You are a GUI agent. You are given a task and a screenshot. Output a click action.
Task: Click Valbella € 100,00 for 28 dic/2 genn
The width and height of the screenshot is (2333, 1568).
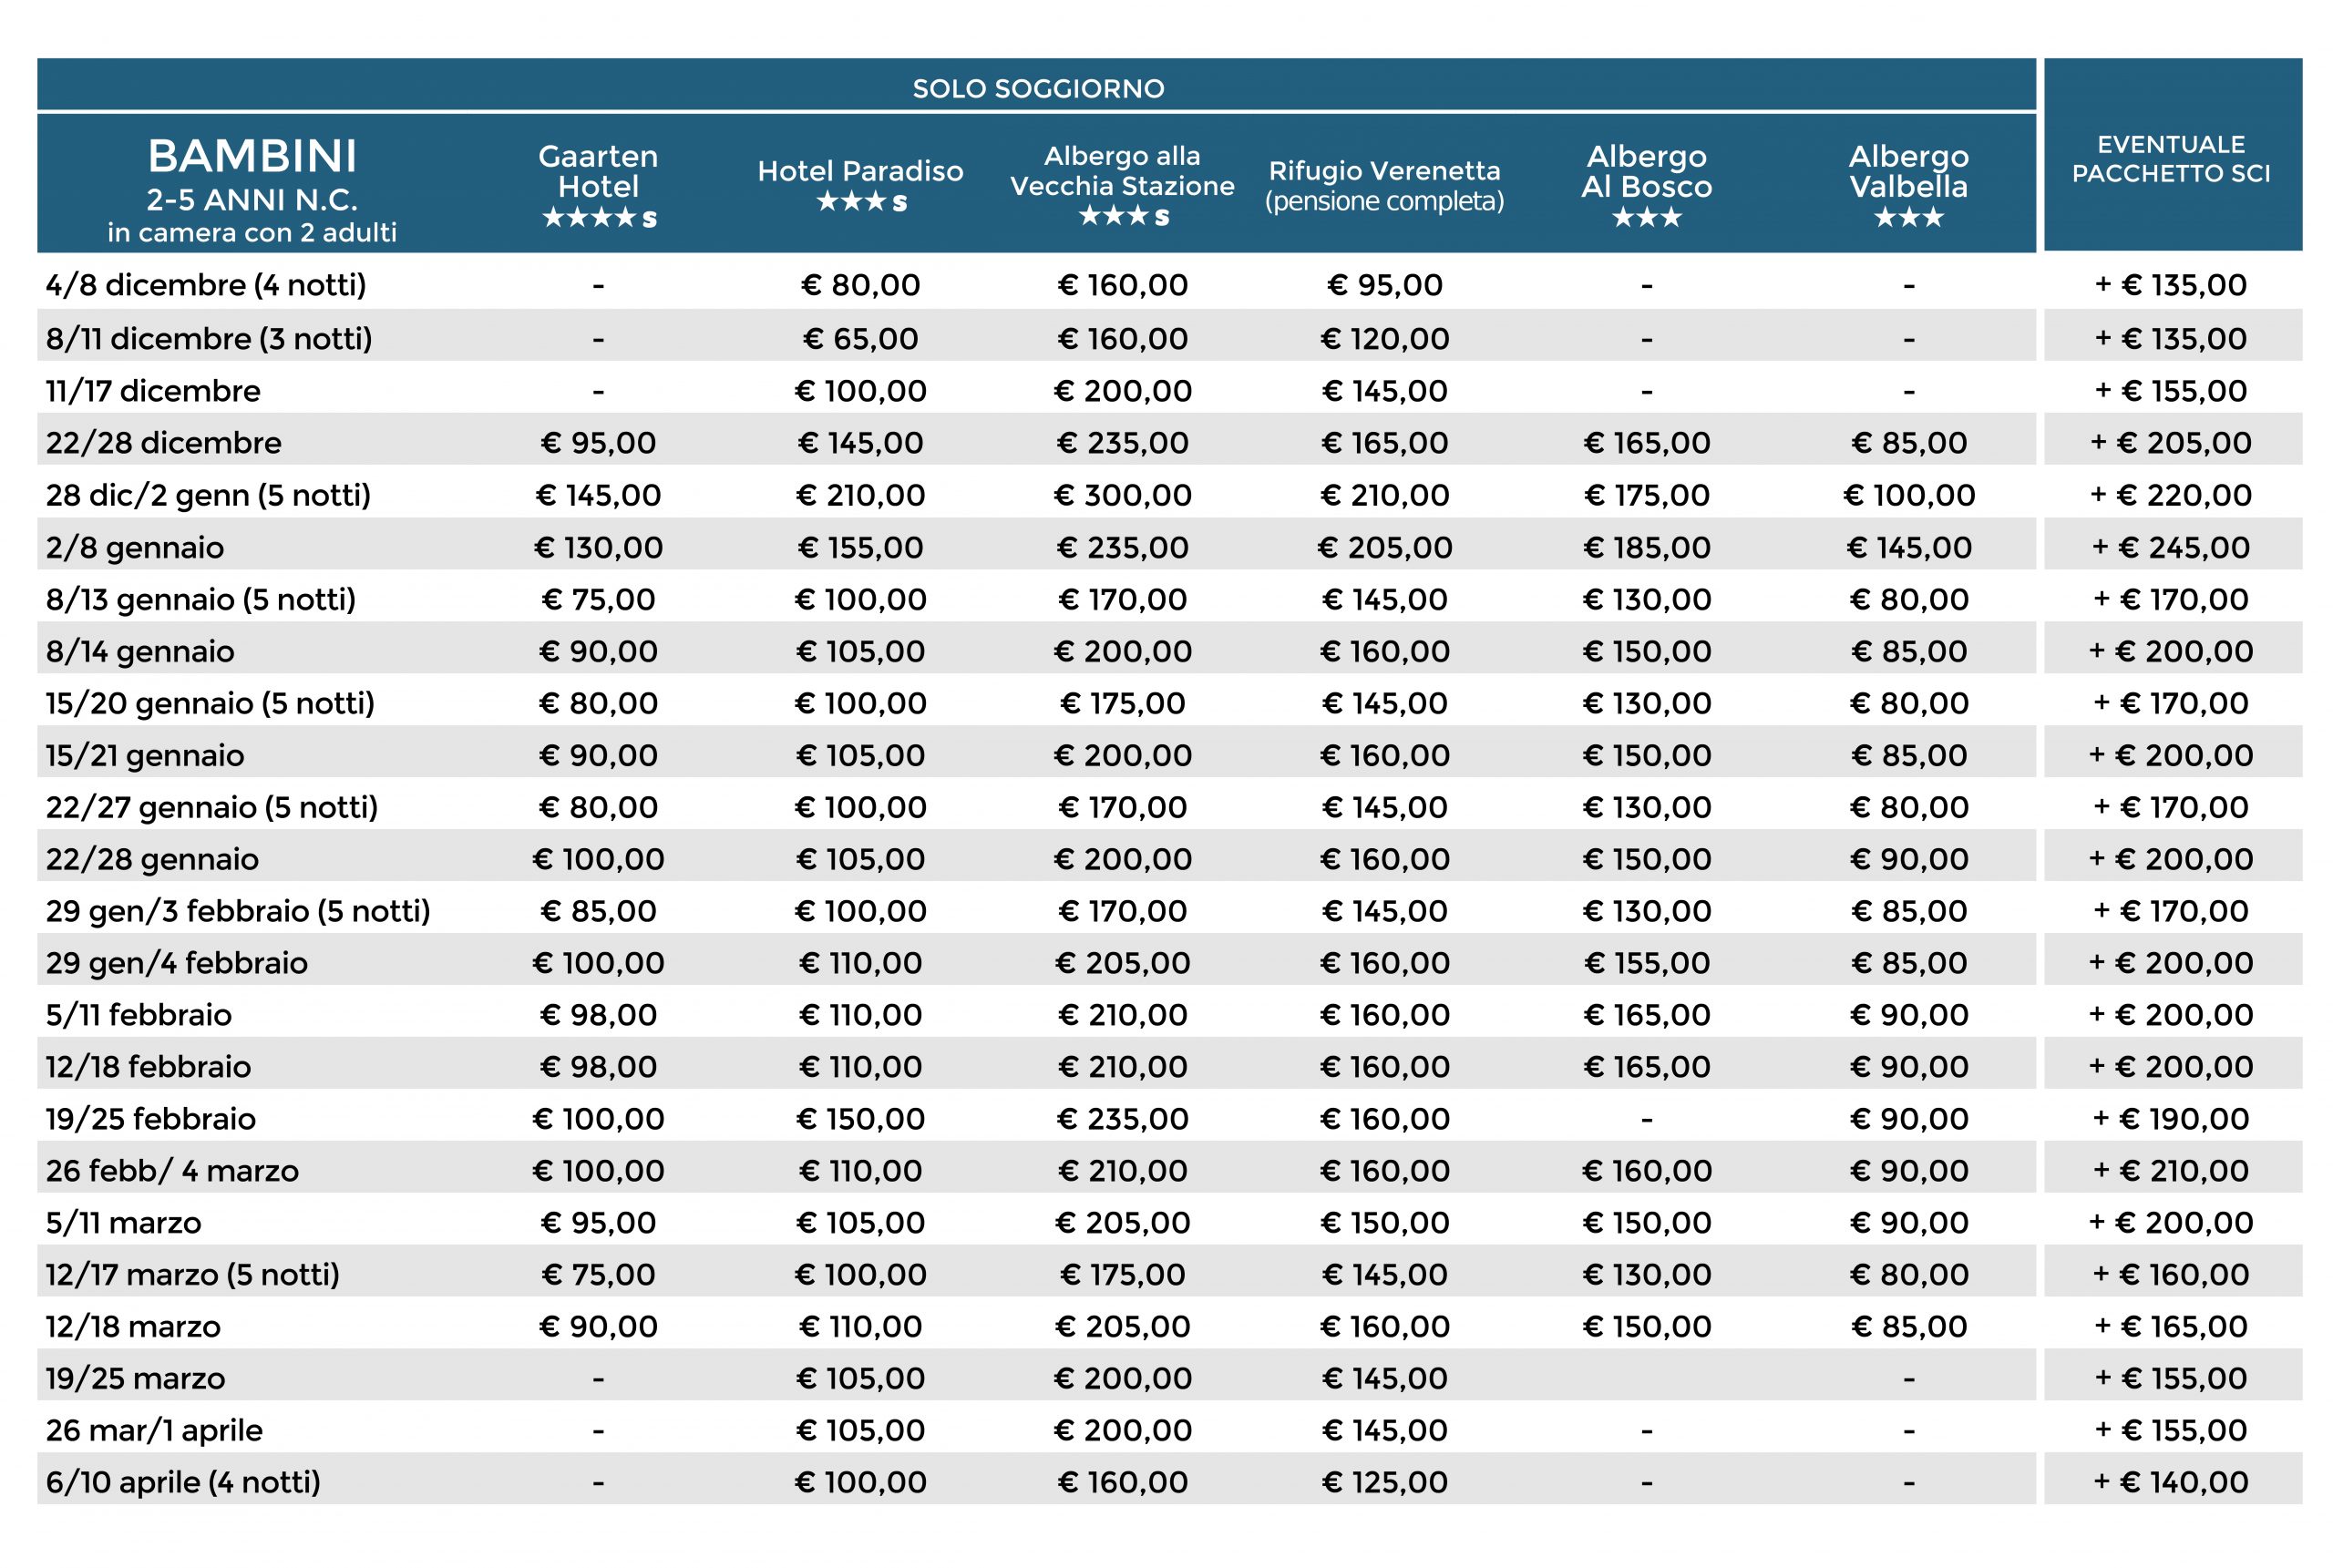pos(1909,496)
